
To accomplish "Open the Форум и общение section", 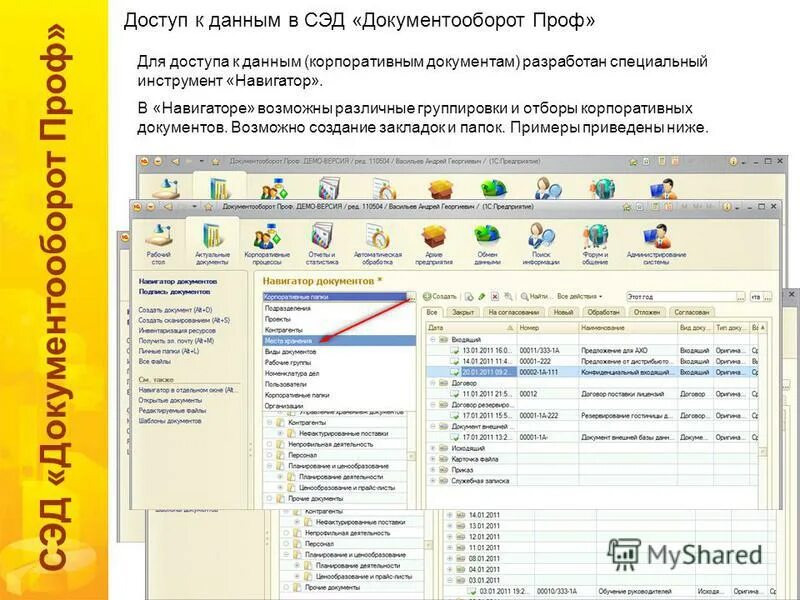I will click(x=595, y=244).
